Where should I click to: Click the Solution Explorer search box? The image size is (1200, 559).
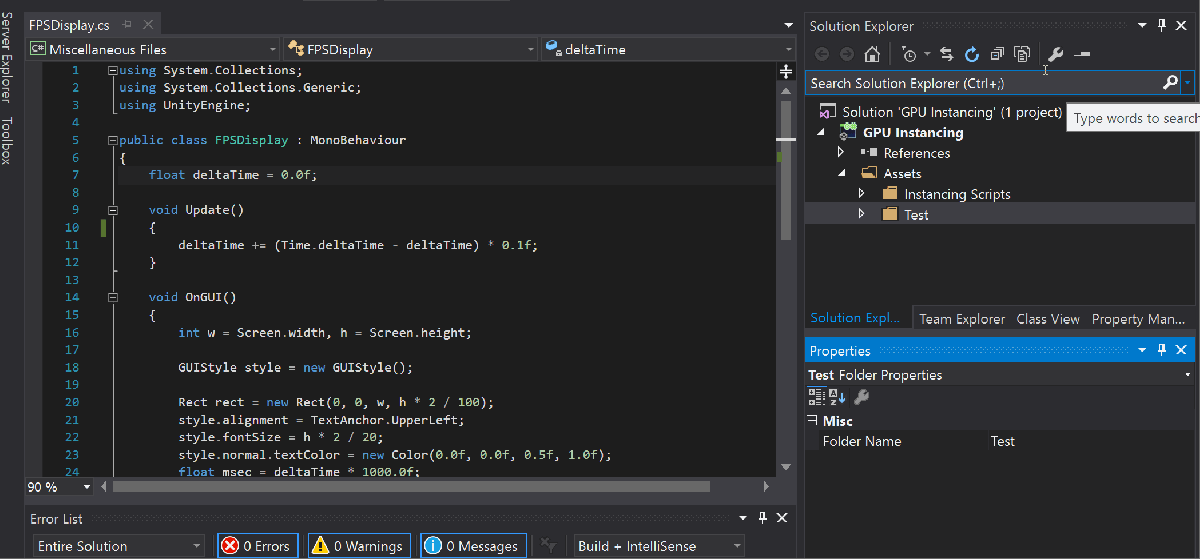click(x=983, y=83)
